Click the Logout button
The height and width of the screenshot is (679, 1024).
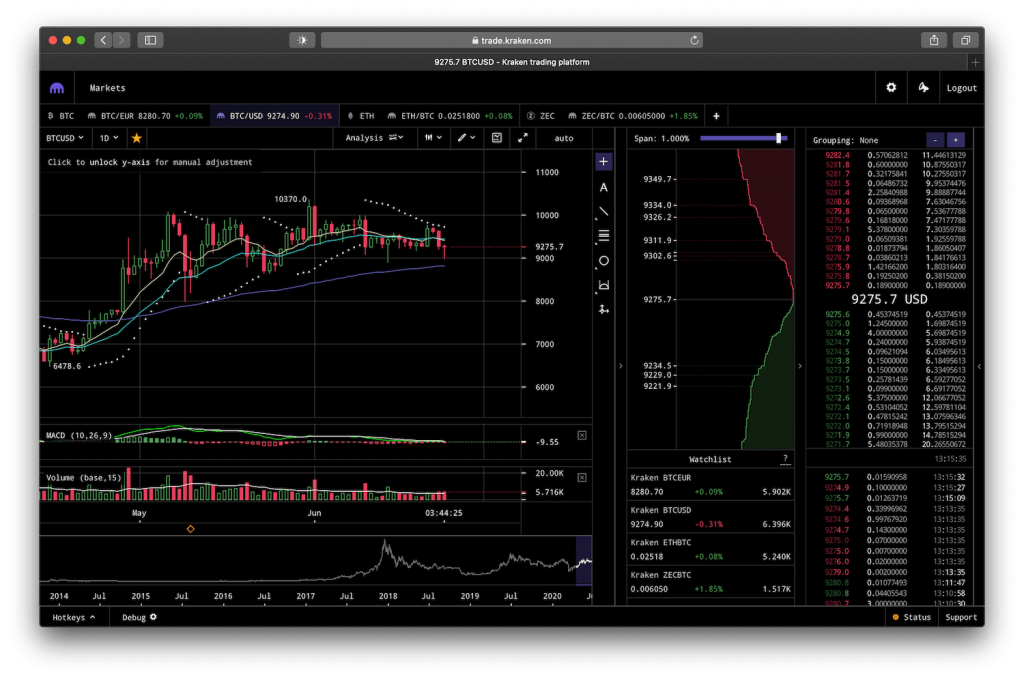tap(961, 88)
